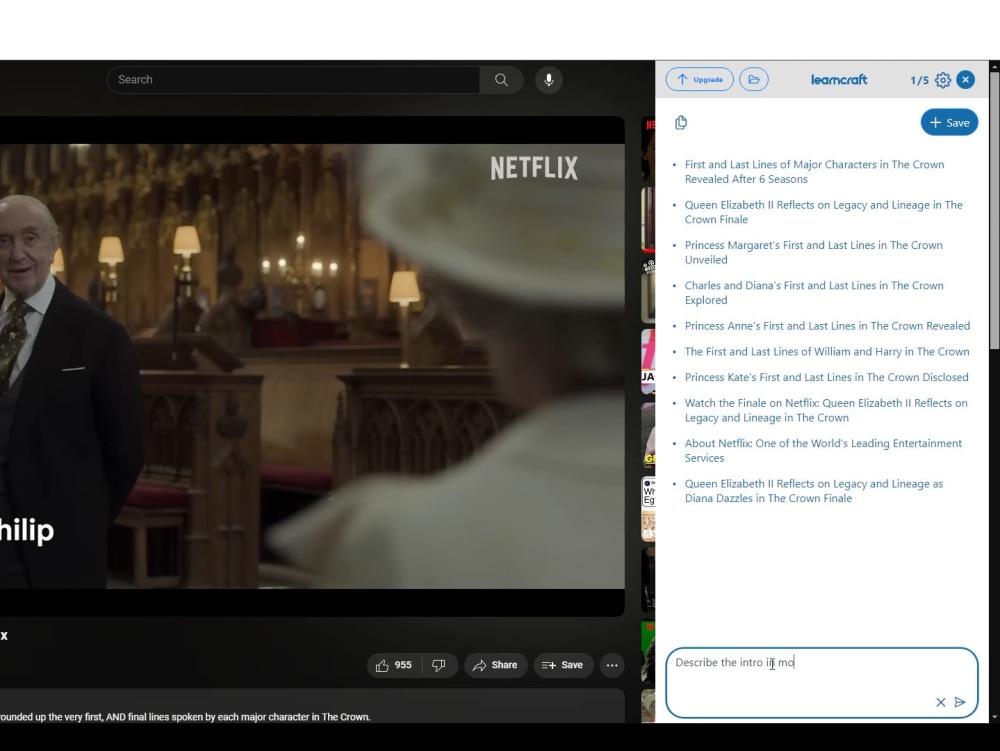This screenshot has width=1000, height=751.
Task: Open Charles and Diana's First and Last Lines link
Action: click(814, 293)
